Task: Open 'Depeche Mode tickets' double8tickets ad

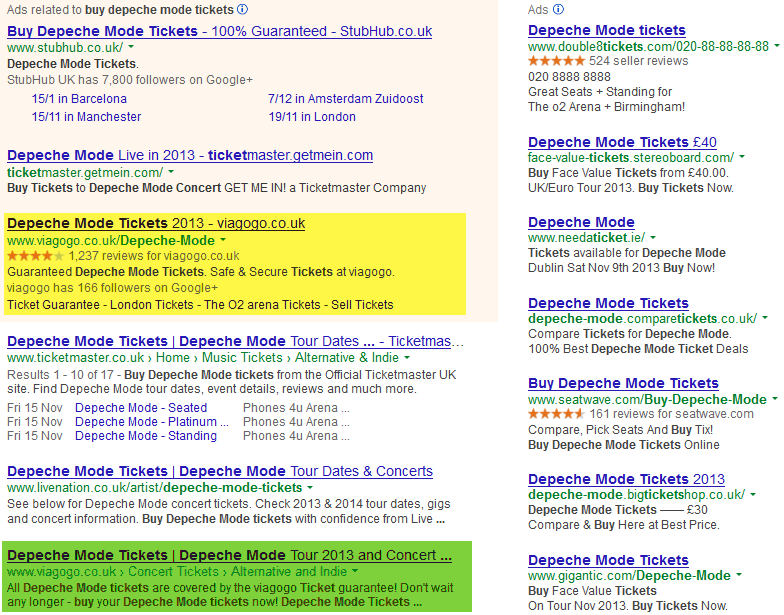Action: click(x=606, y=30)
